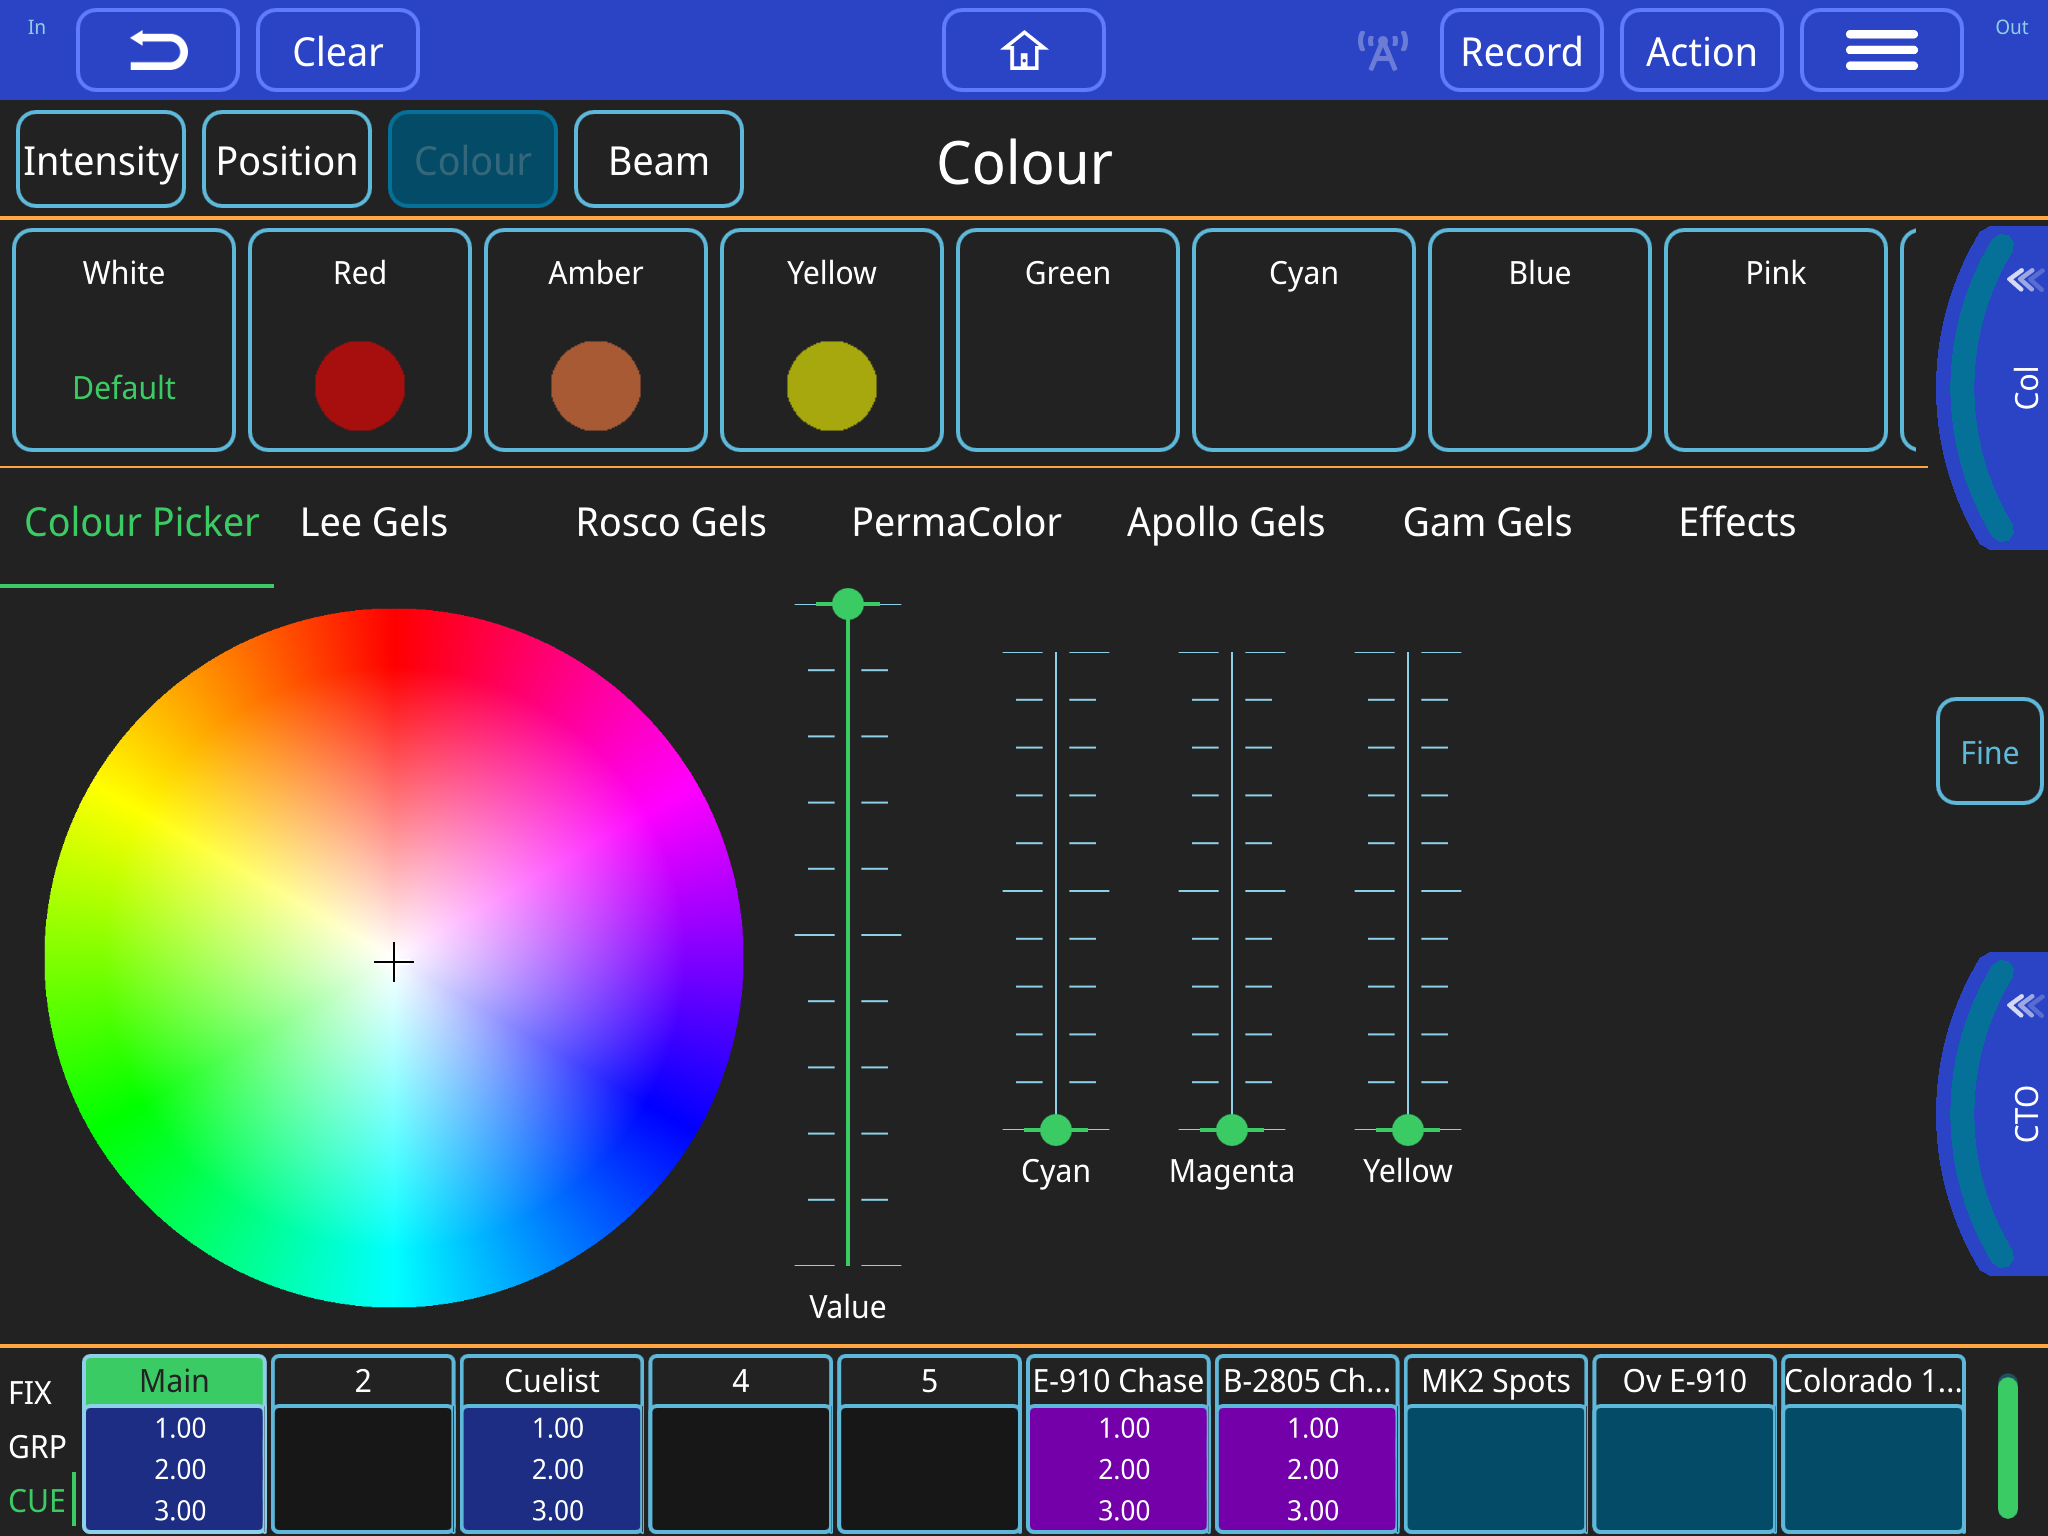Select the White Default colour preset
This screenshot has width=2048, height=1536.
123,340
